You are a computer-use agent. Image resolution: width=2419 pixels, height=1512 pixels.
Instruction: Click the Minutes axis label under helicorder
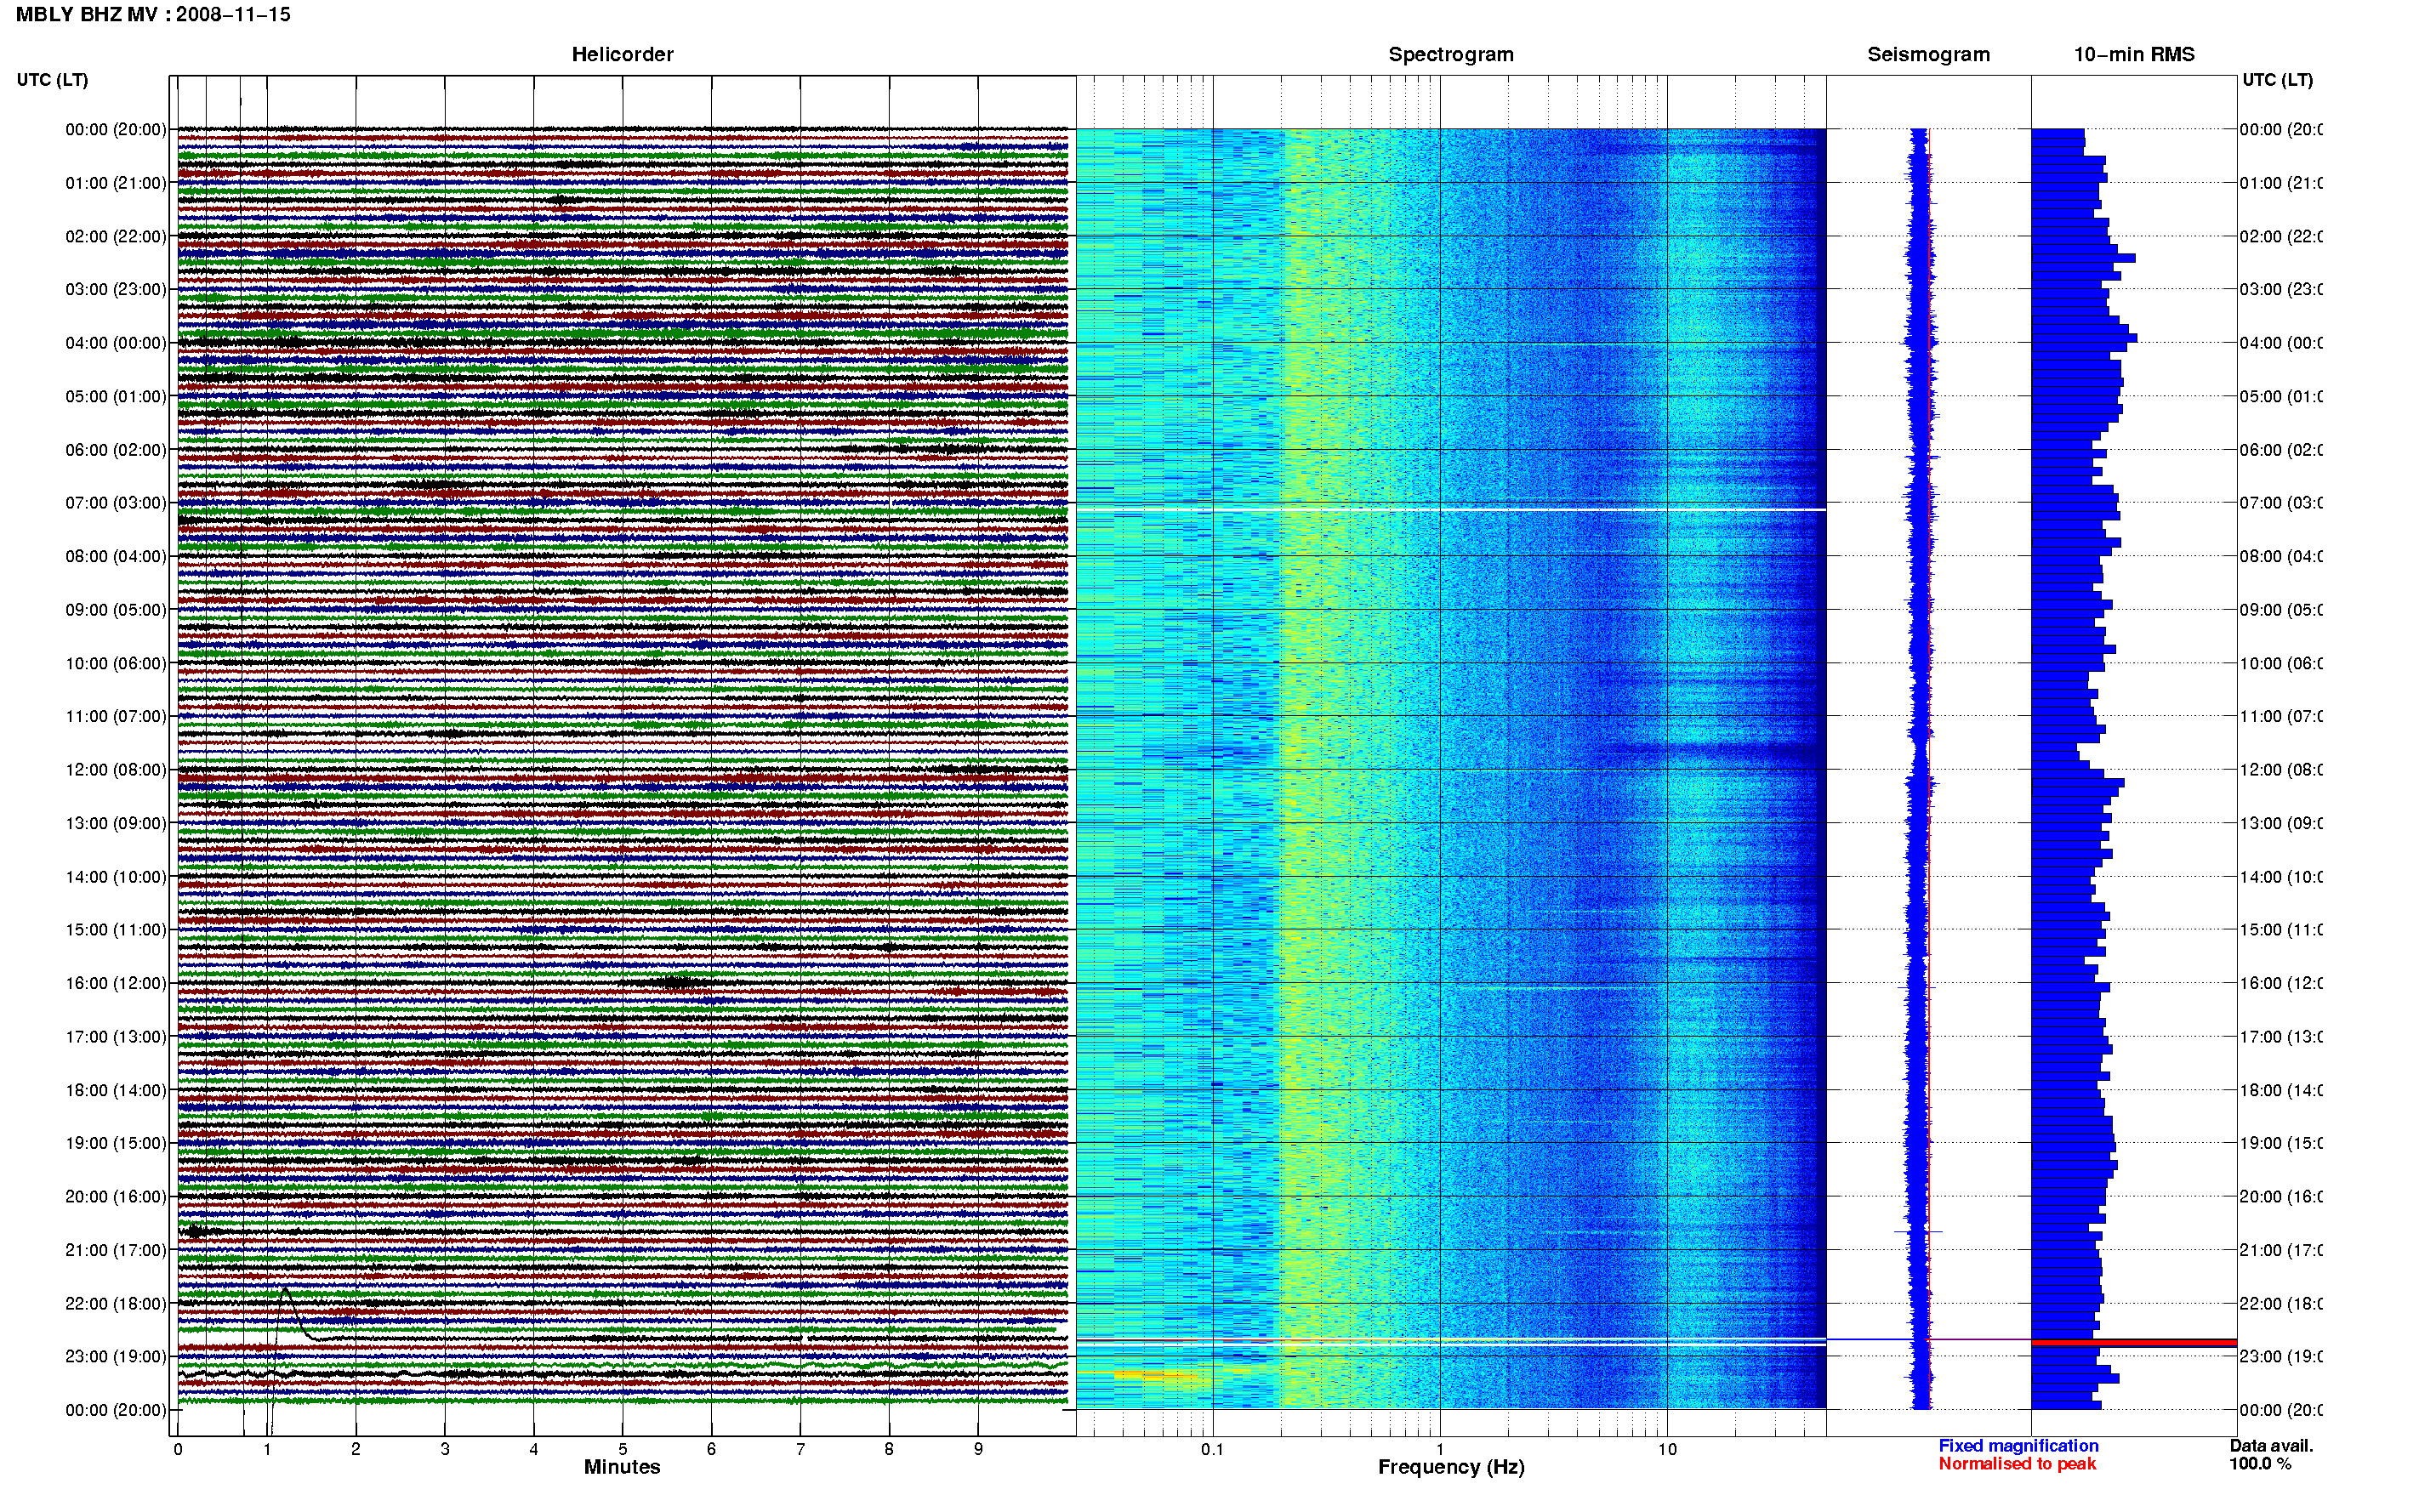point(622,1467)
